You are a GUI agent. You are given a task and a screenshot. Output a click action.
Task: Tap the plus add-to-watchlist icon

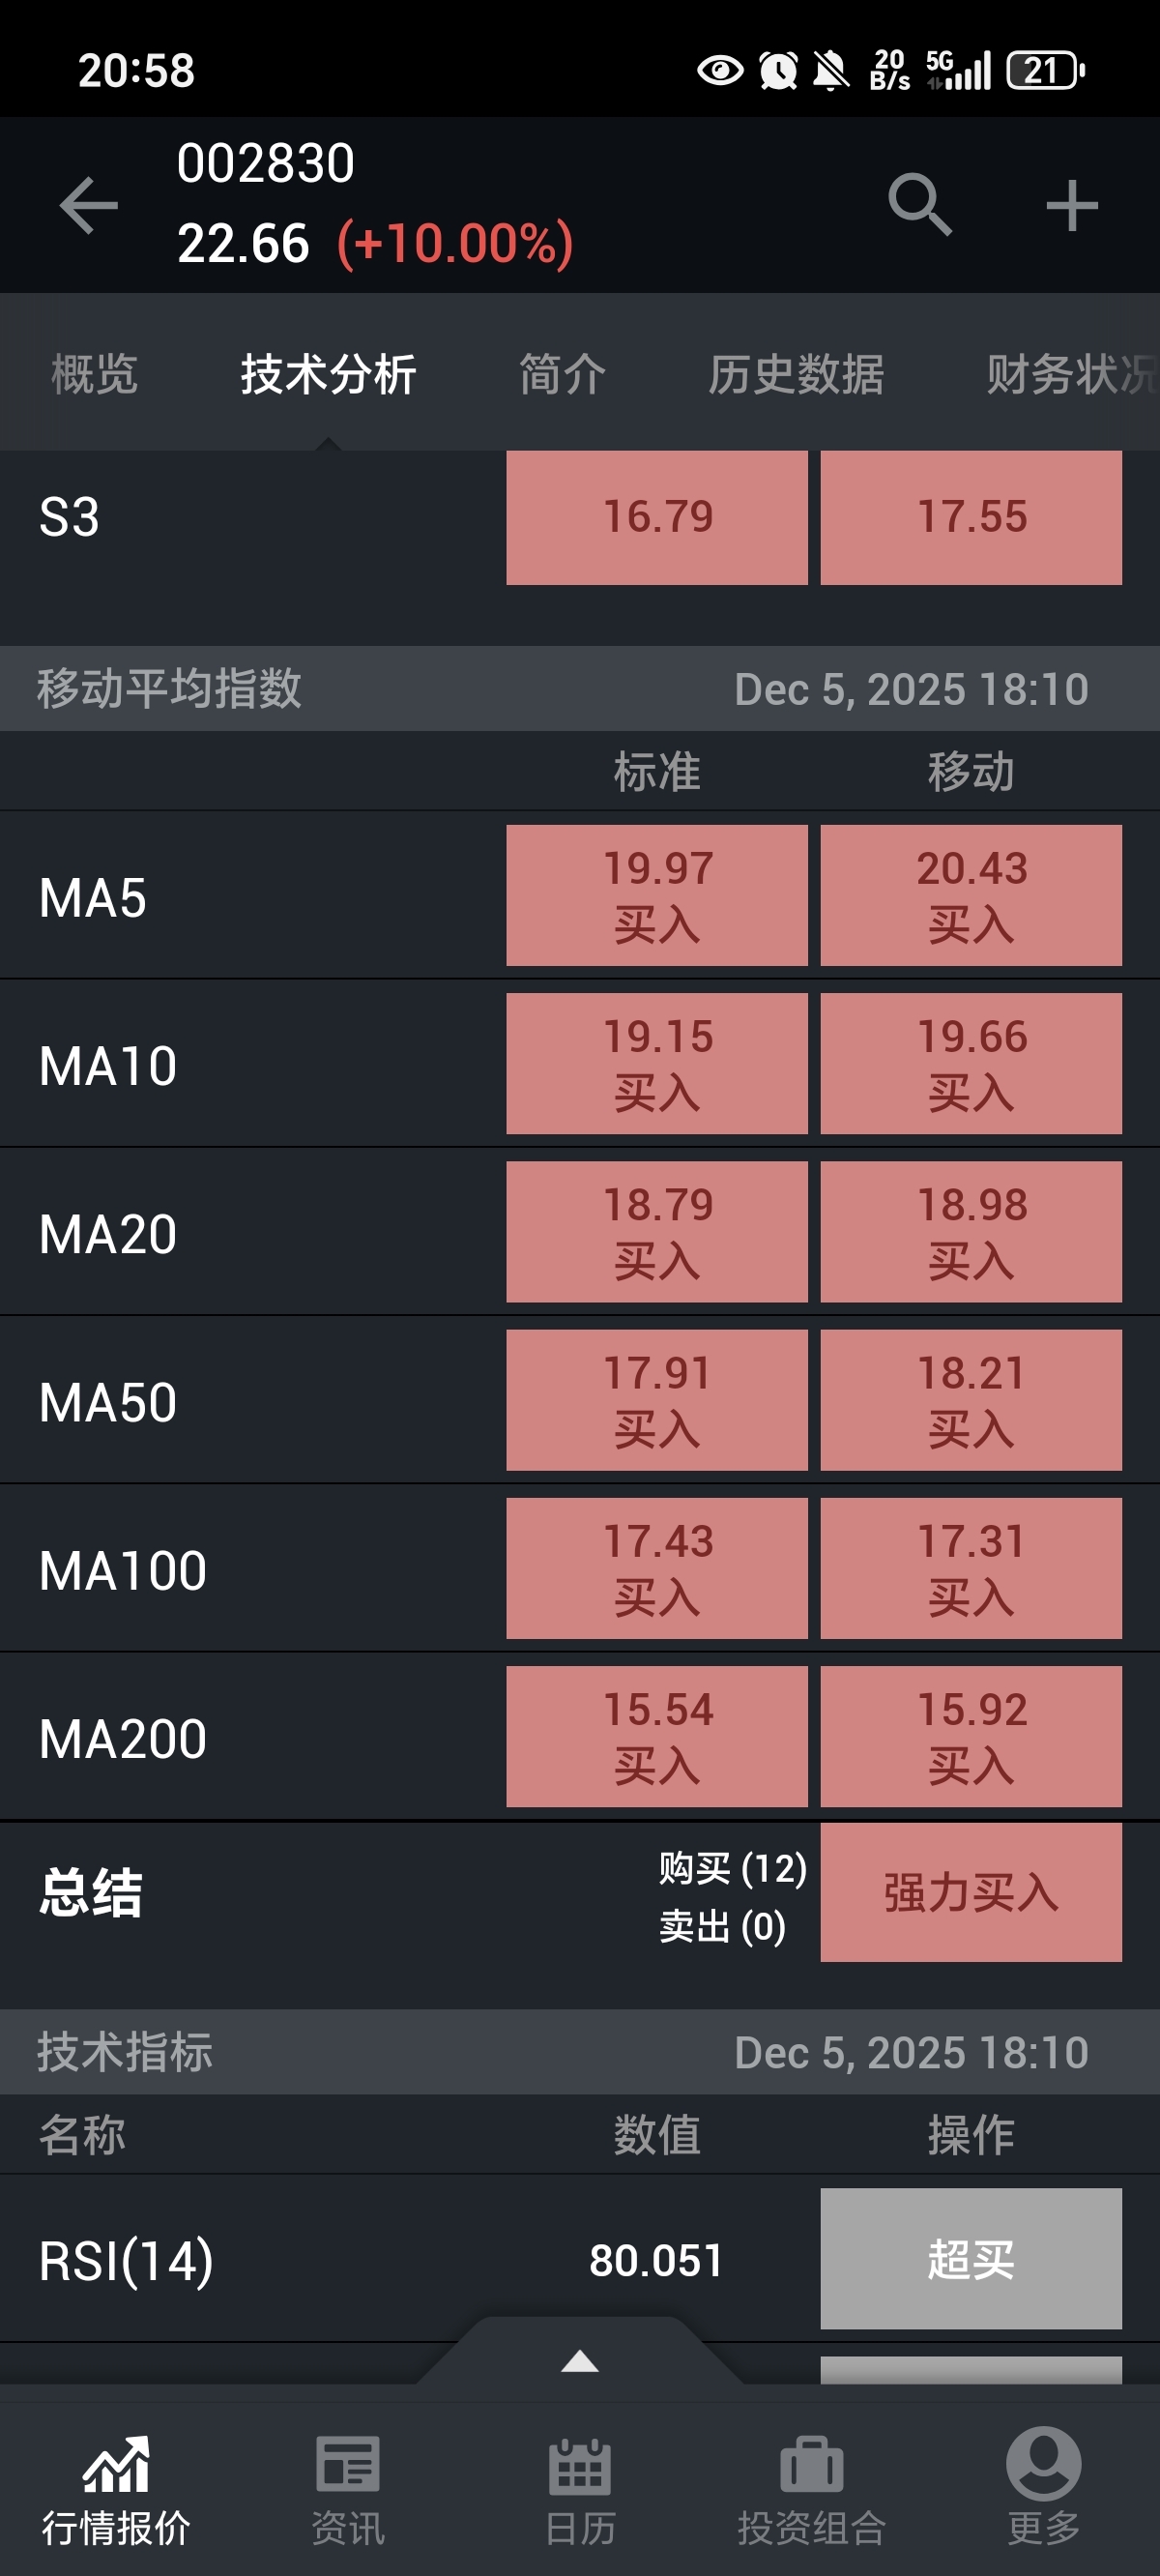pyautogui.click(x=1072, y=205)
